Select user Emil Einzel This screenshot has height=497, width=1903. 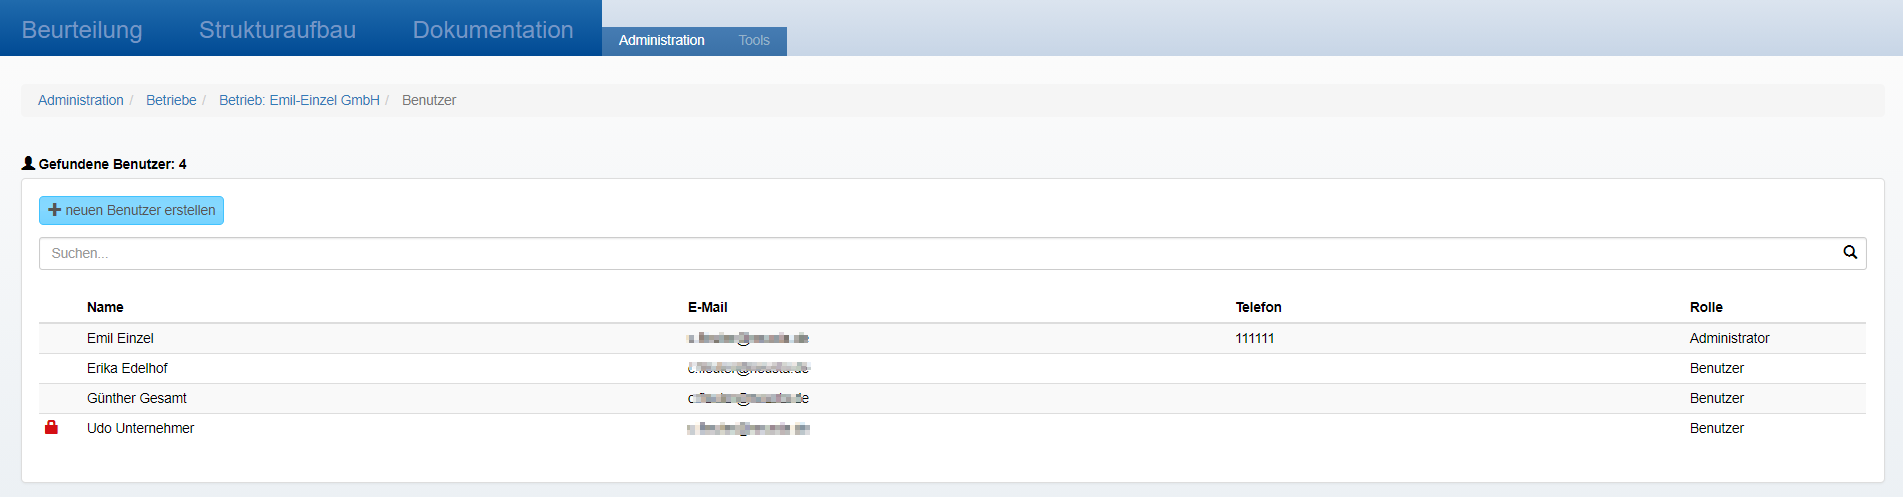120,338
